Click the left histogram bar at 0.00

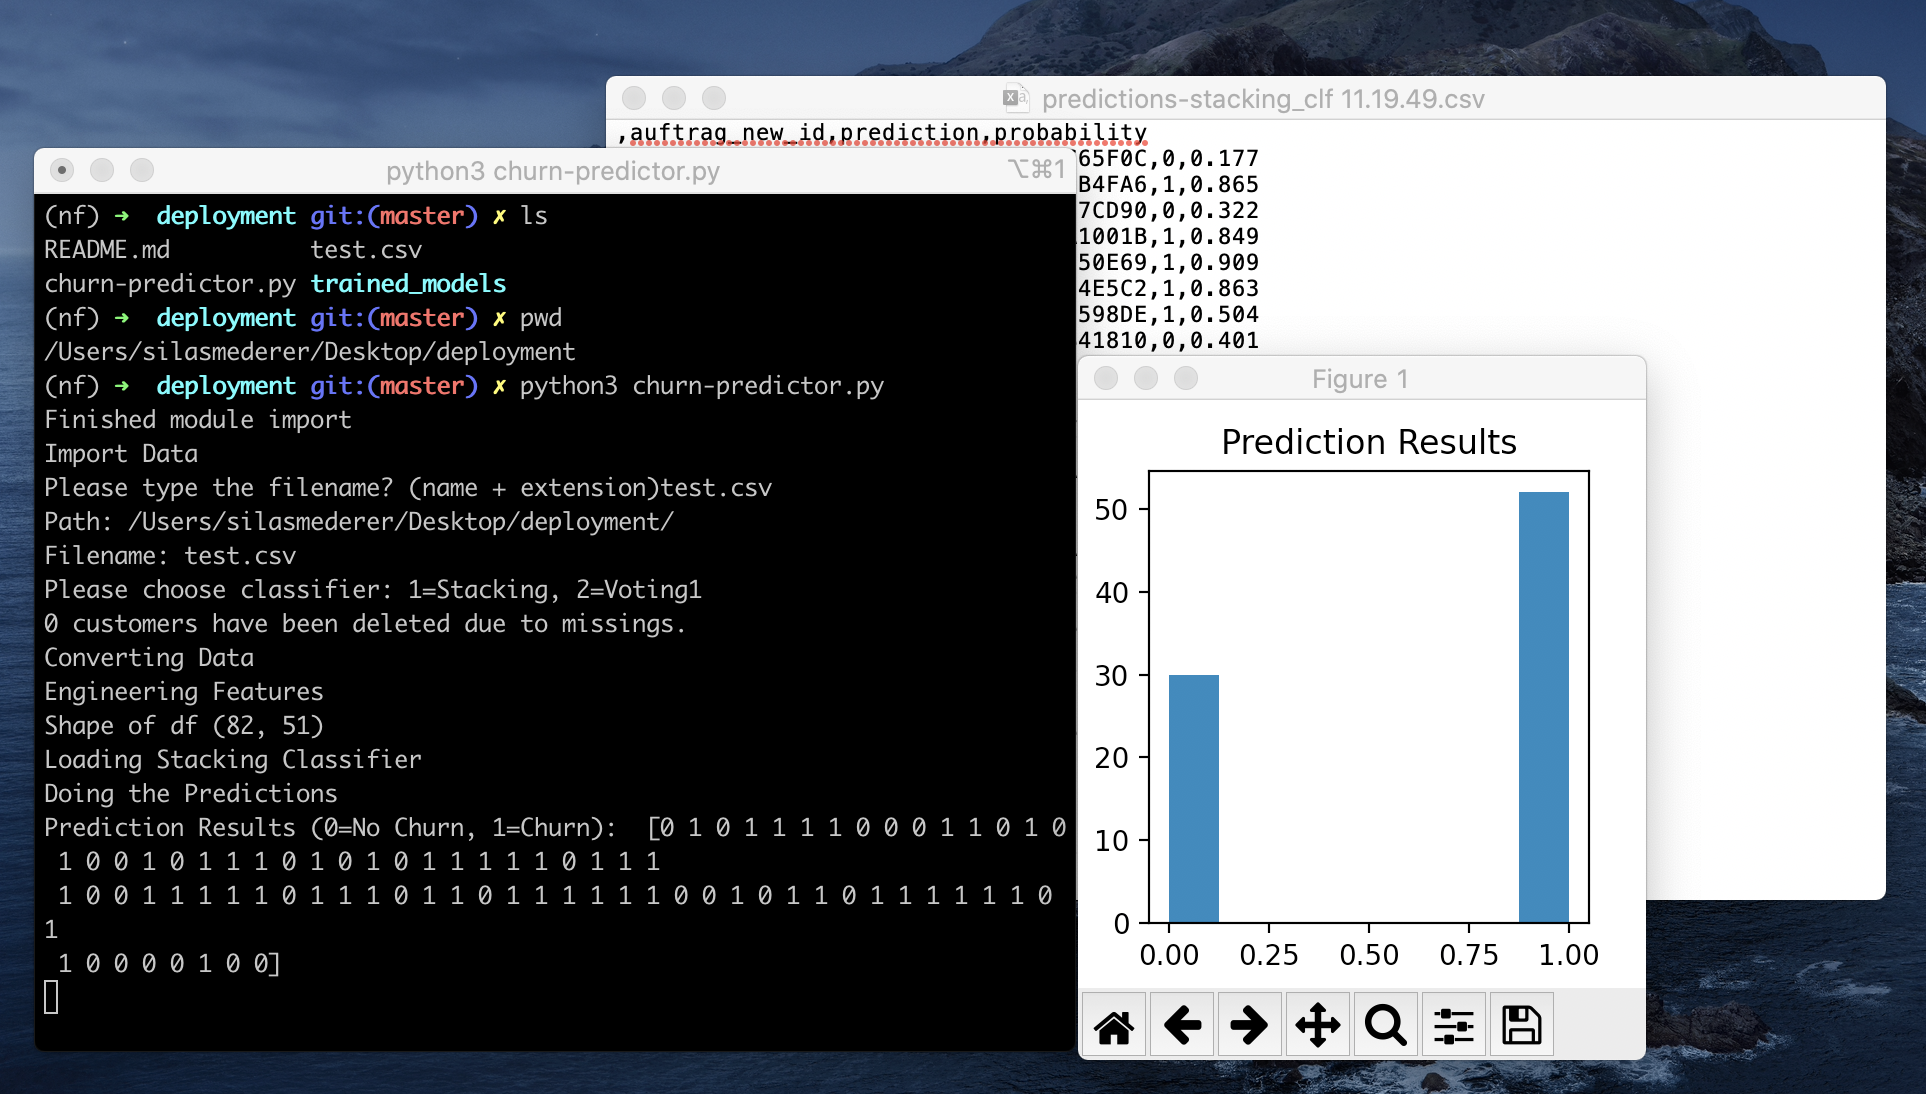click(1194, 800)
